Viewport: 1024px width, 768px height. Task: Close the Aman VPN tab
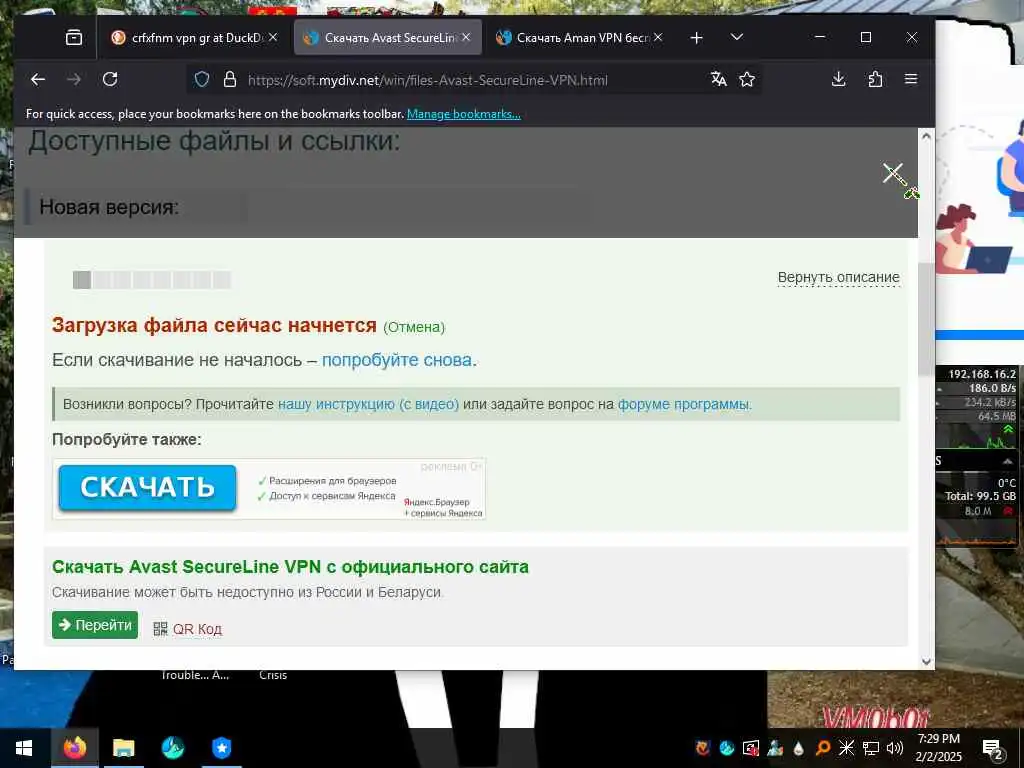tap(658, 37)
